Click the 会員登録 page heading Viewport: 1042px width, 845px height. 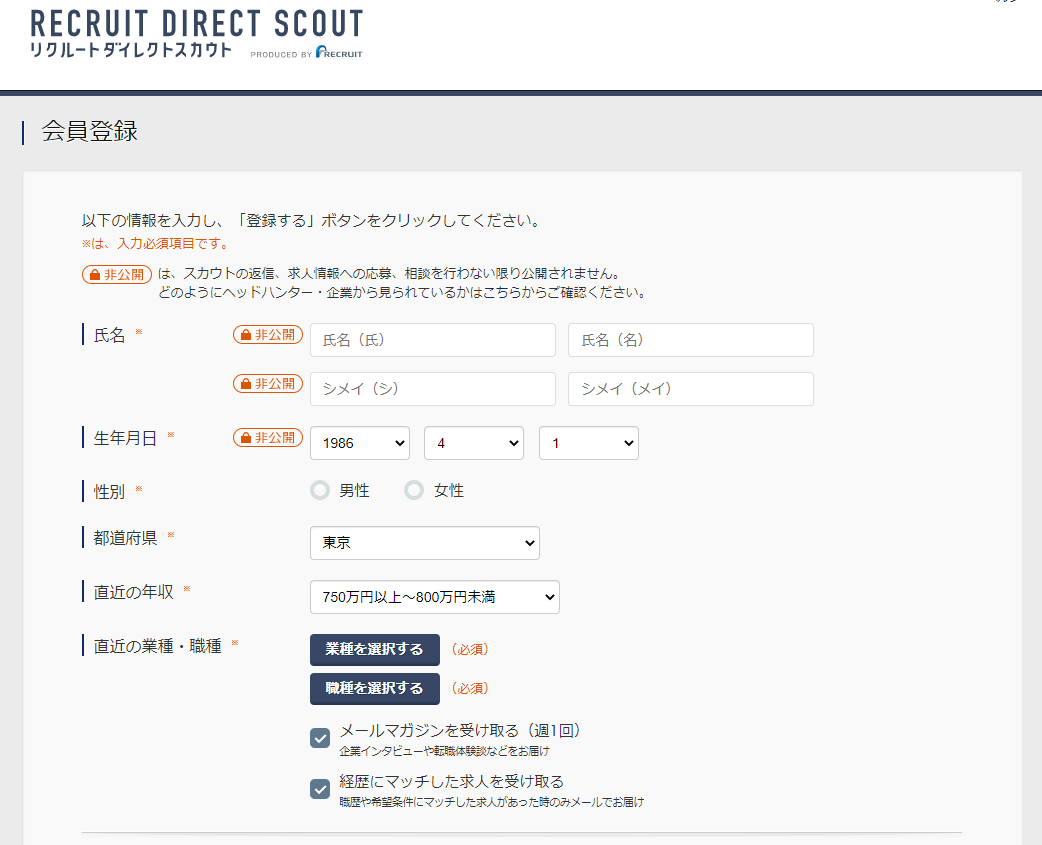point(90,131)
